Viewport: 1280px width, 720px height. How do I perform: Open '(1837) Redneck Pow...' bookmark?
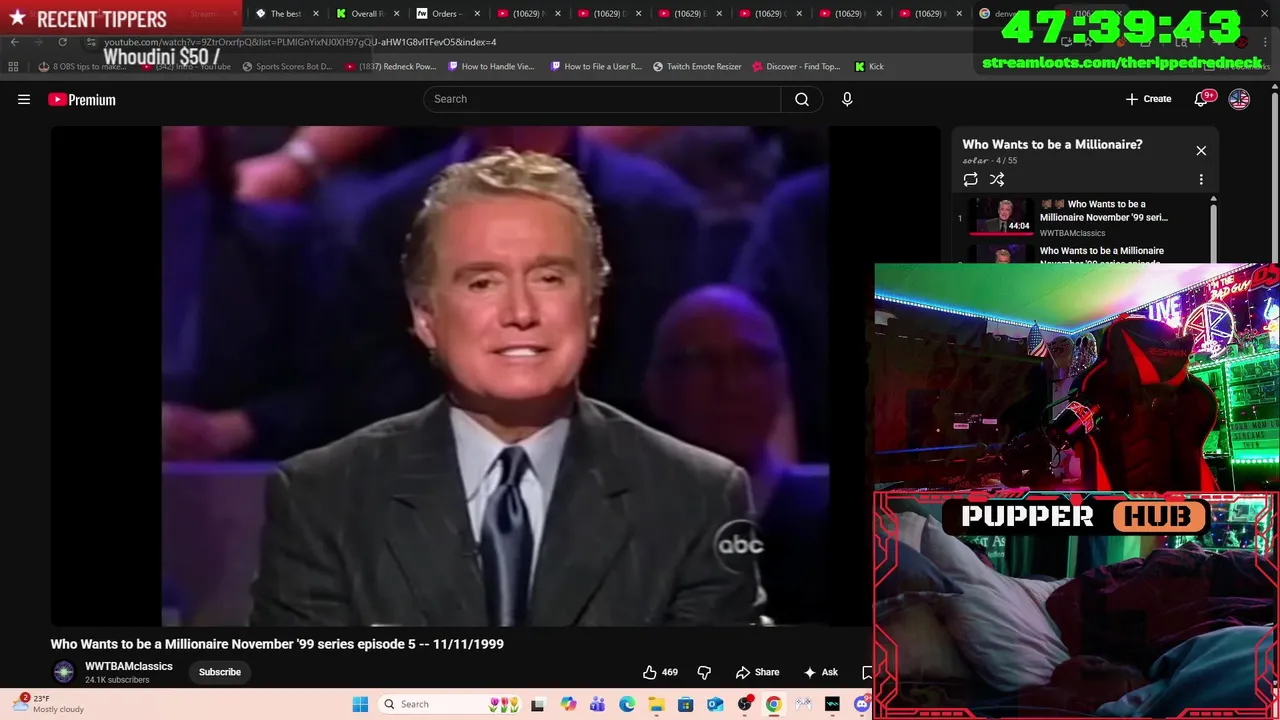391,67
